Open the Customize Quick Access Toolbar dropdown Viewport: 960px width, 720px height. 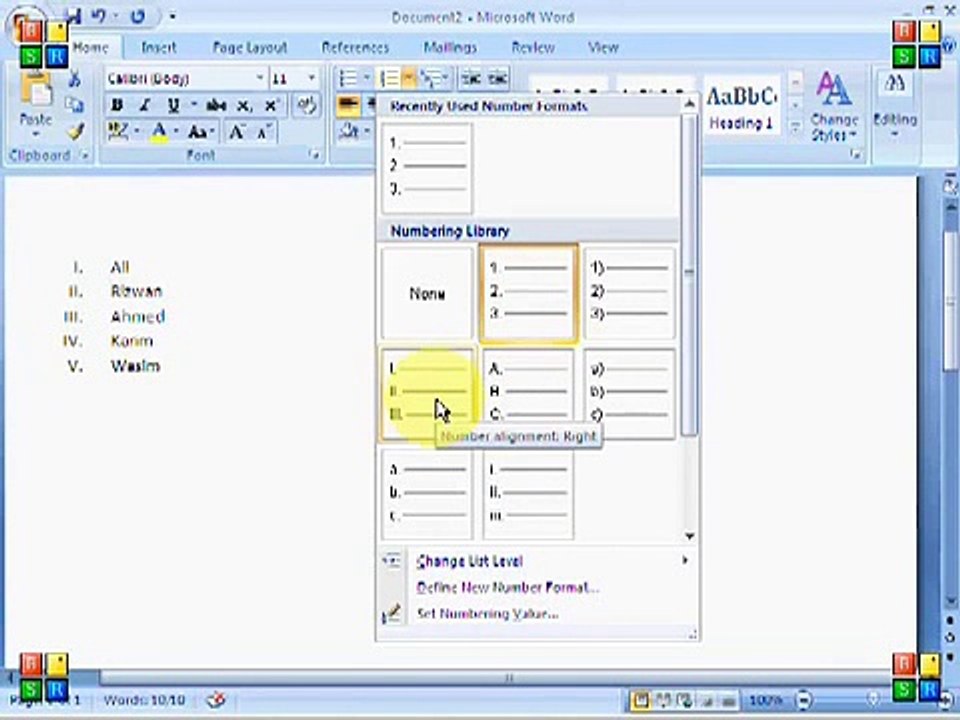tap(173, 17)
